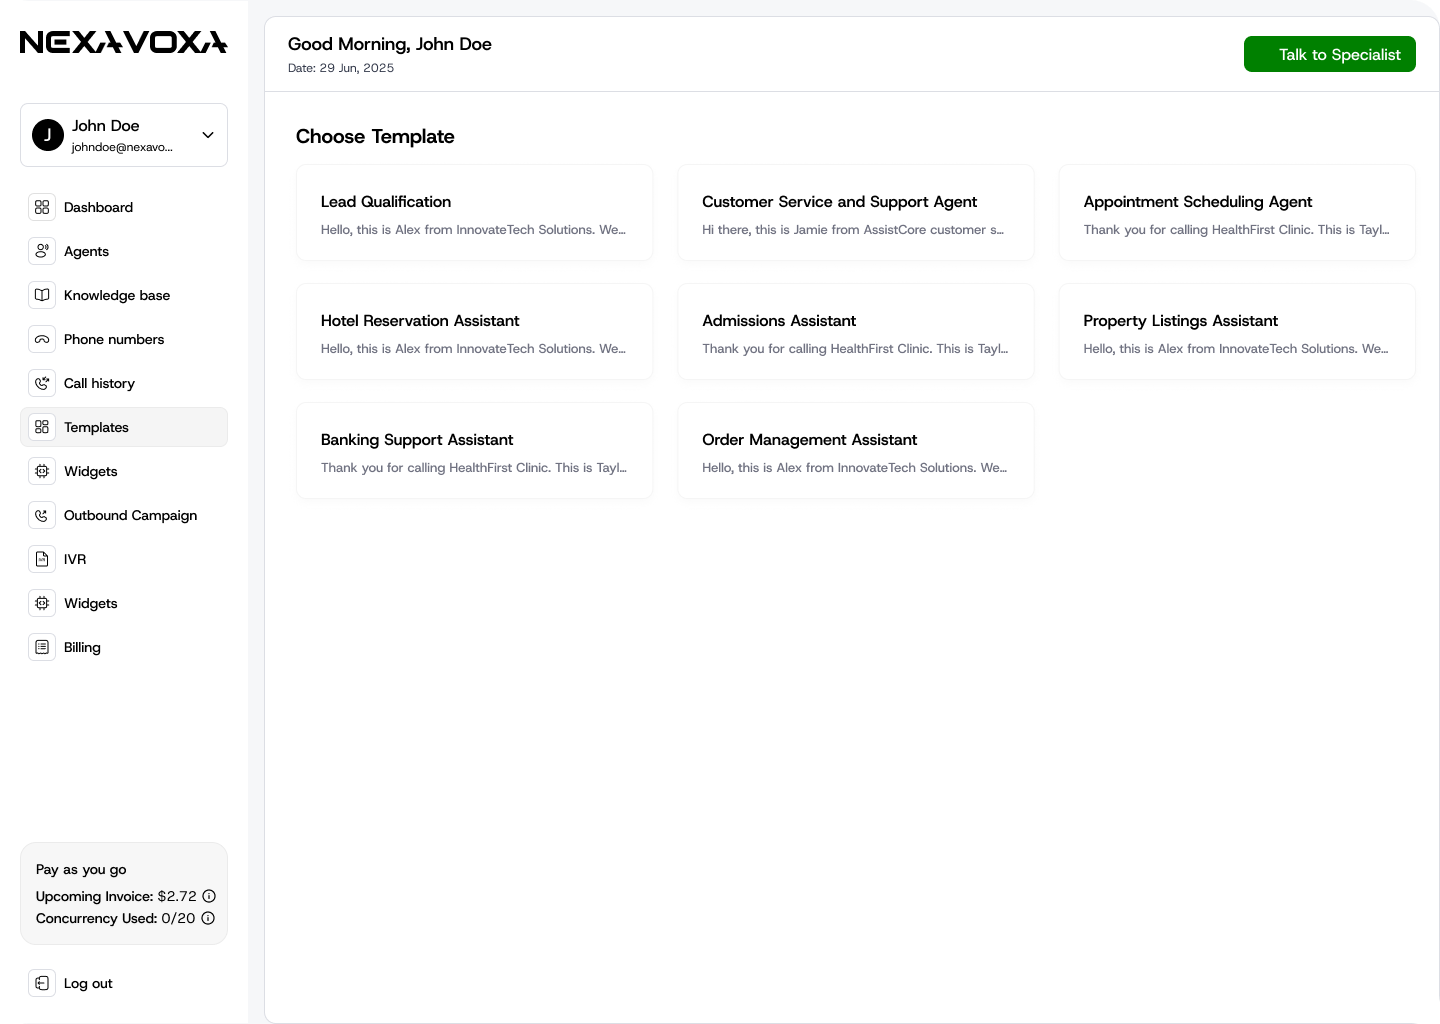Screen dimensions: 1440x1024
Task: Click info icon beside Concurrency Used
Action: (x=208, y=918)
